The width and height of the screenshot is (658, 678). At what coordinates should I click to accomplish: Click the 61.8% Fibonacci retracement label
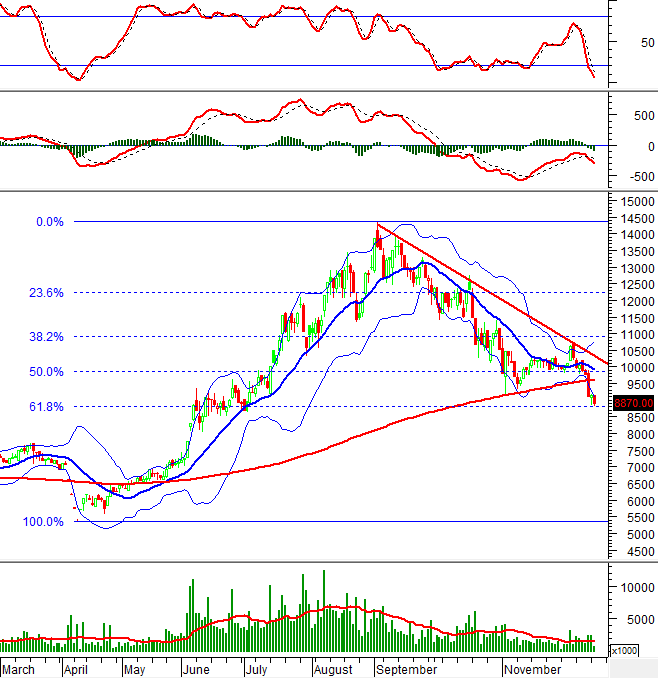tap(46, 407)
